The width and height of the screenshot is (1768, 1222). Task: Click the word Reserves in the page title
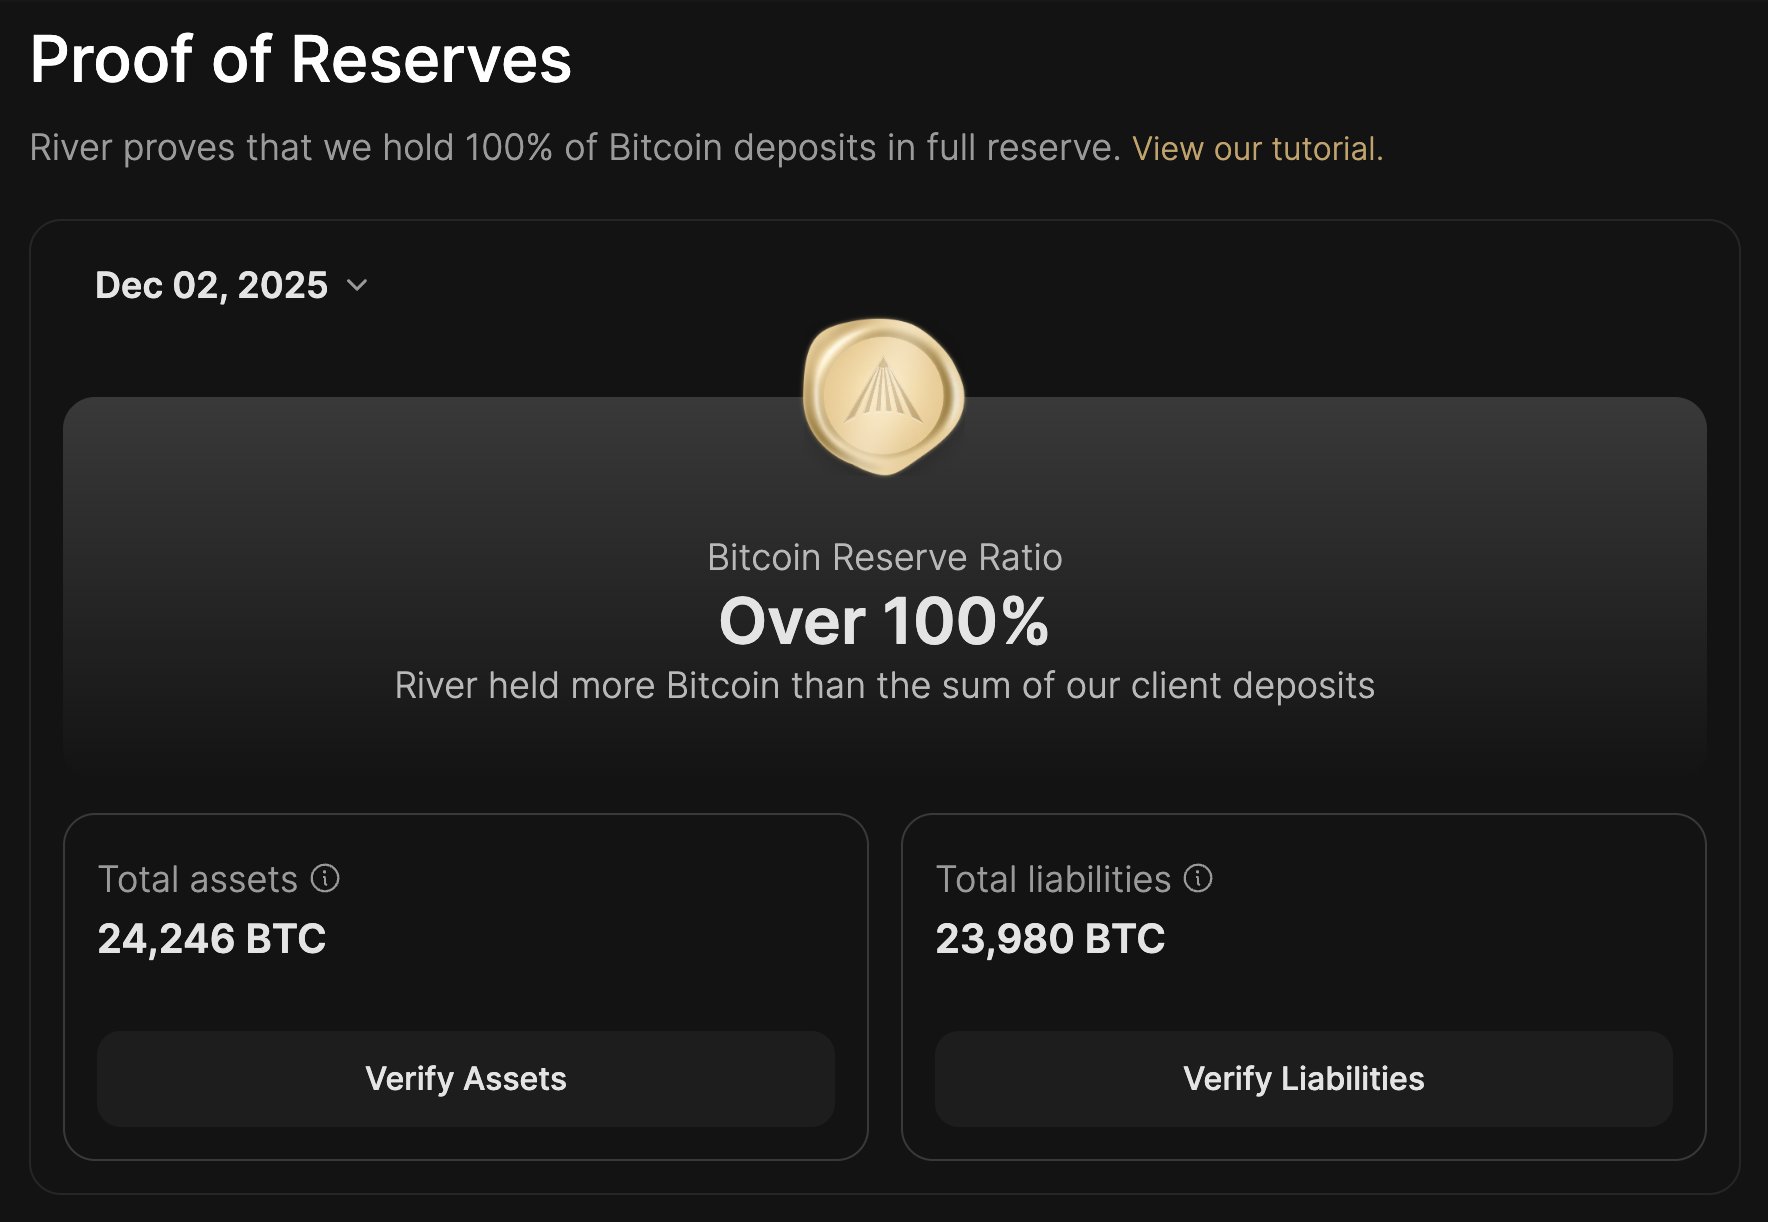tap(431, 59)
